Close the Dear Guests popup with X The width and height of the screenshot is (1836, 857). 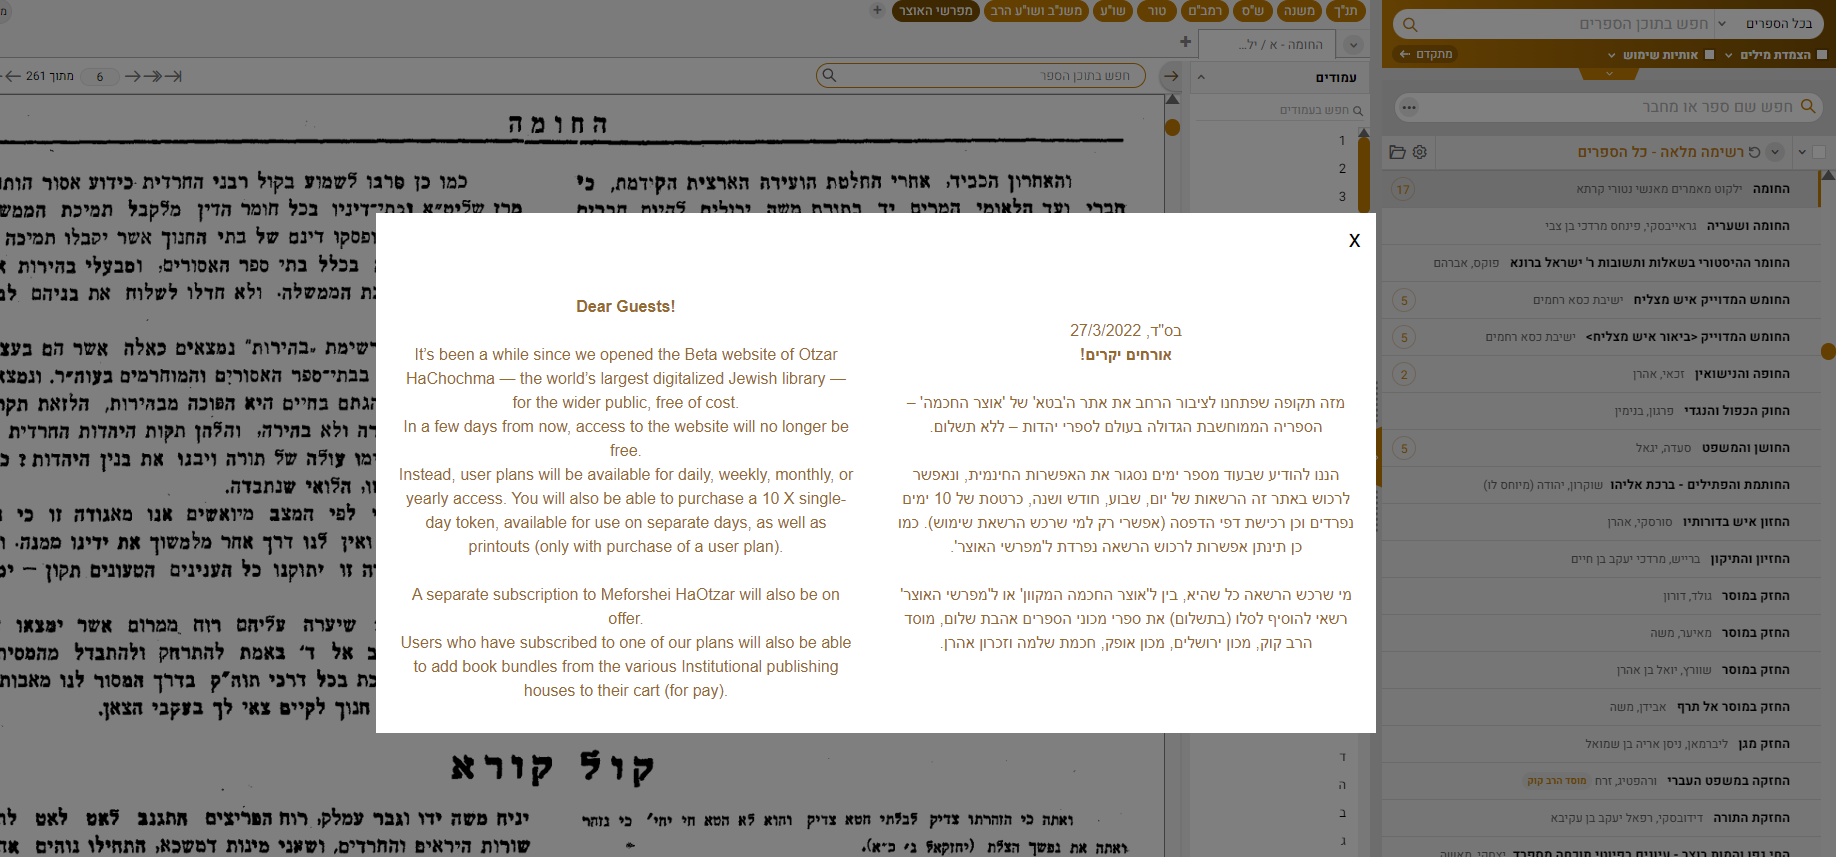1354,240
